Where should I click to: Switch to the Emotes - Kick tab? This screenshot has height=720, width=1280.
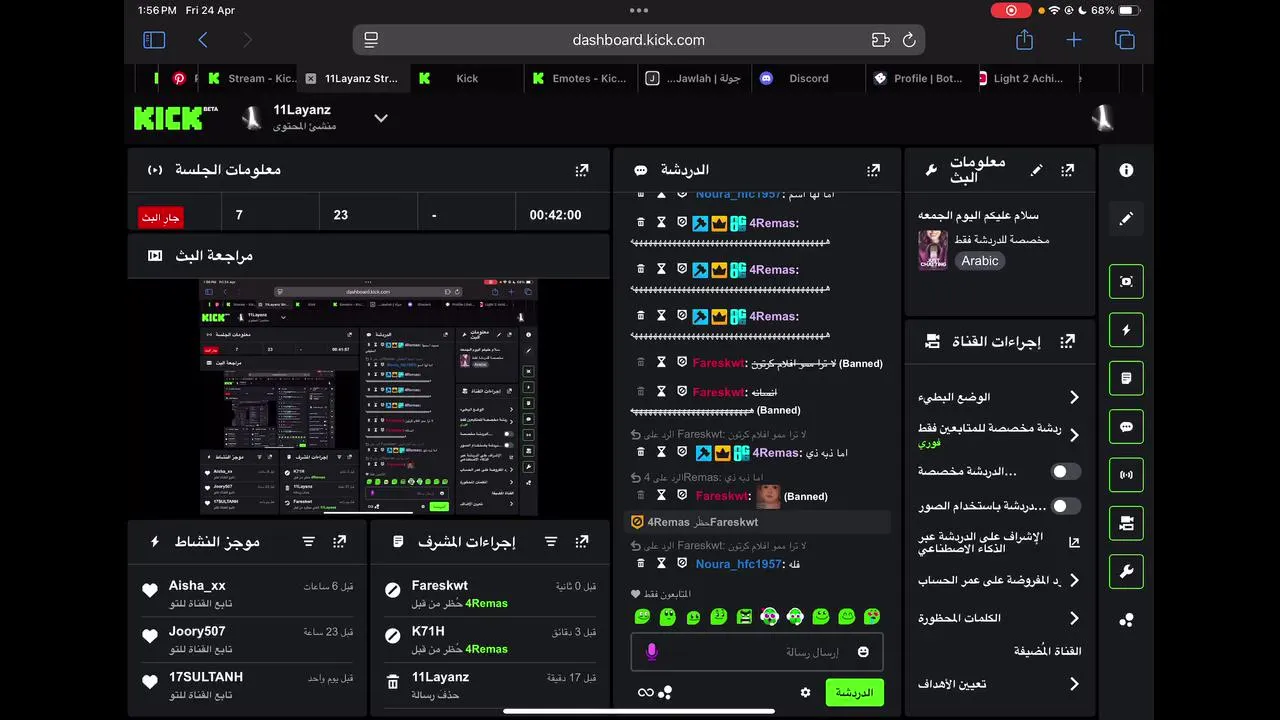(579, 78)
